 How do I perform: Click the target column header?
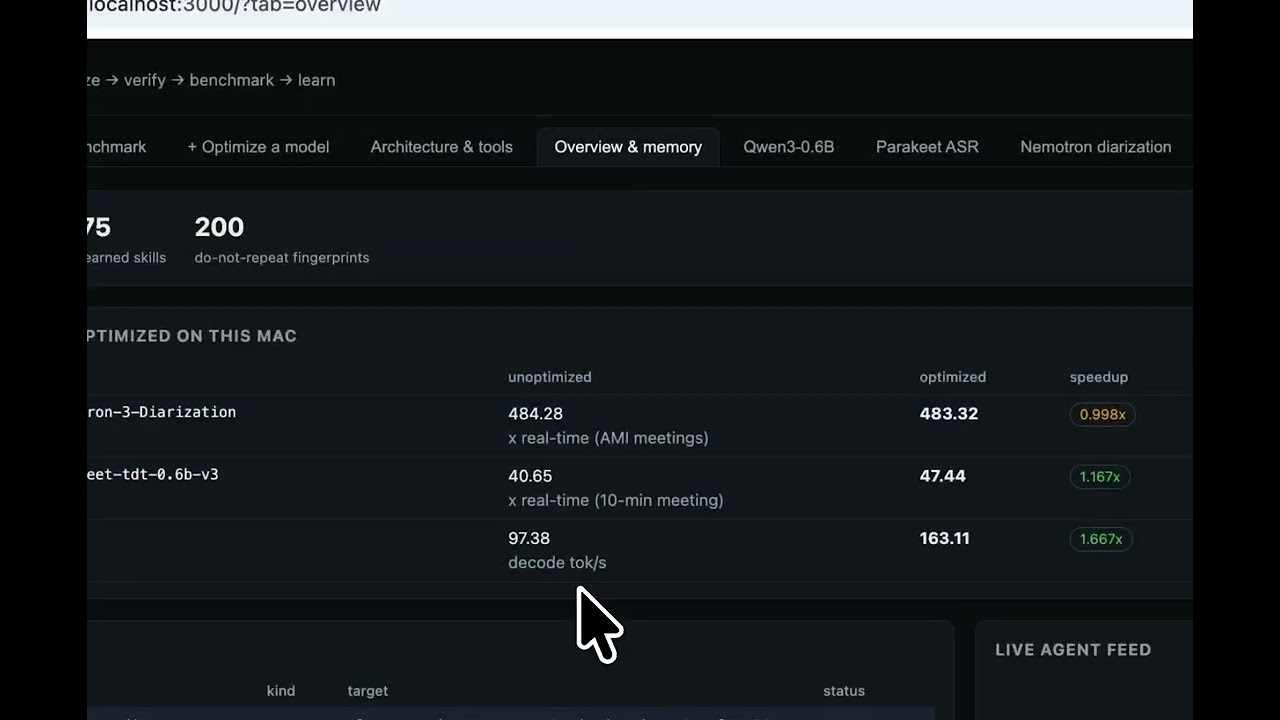(x=367, y=691)
